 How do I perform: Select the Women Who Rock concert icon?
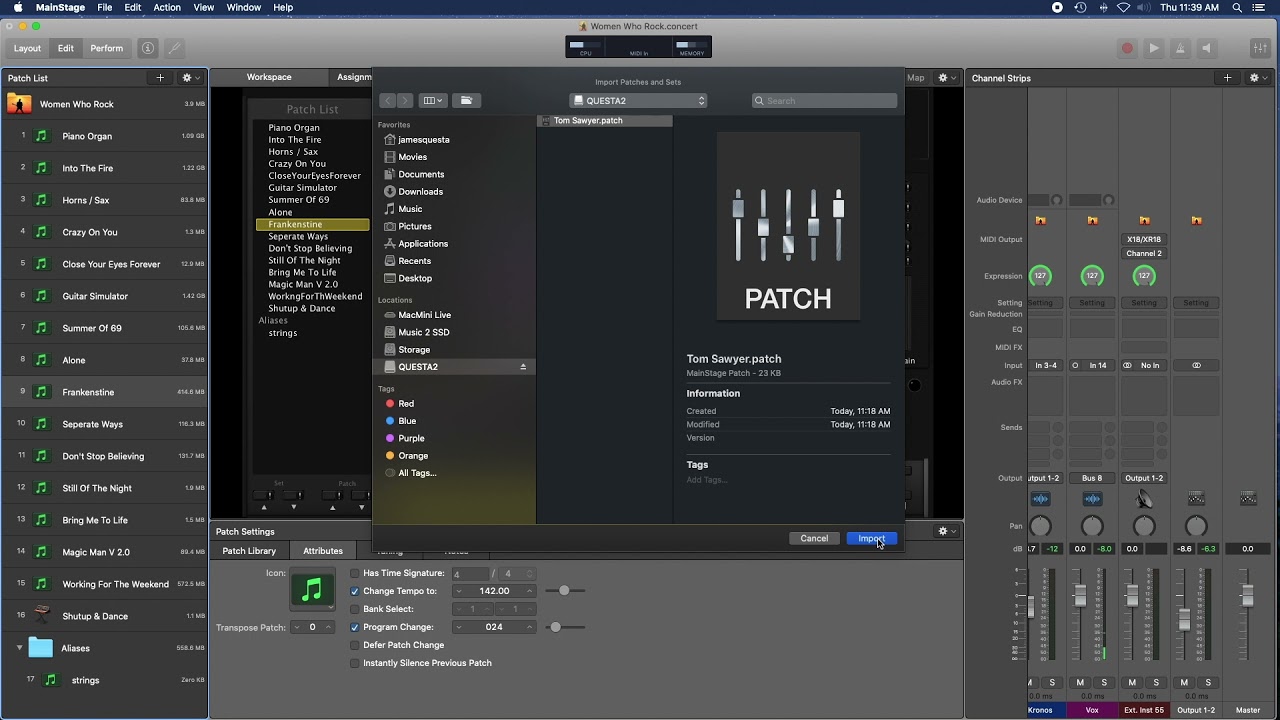click(x=19, y=104)
